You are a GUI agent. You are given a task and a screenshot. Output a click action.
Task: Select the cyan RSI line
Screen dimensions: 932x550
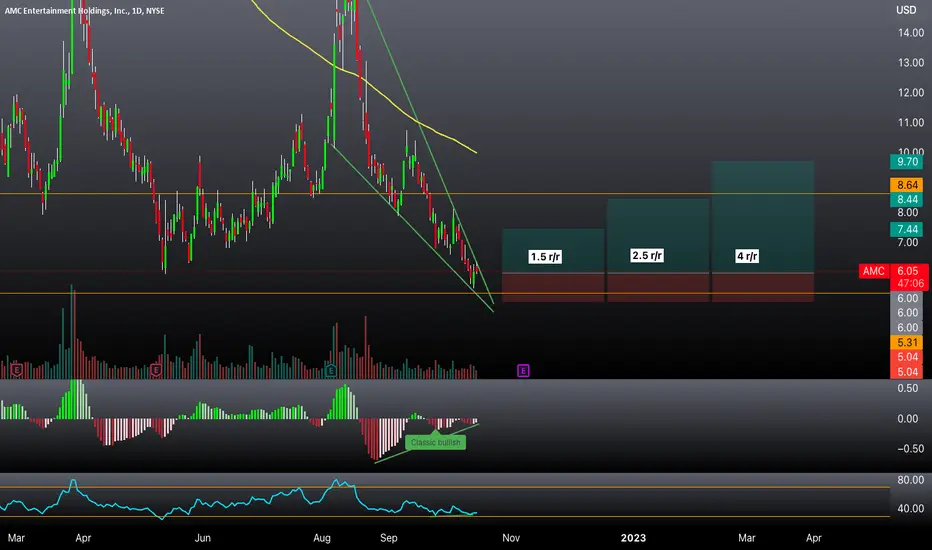238,504
